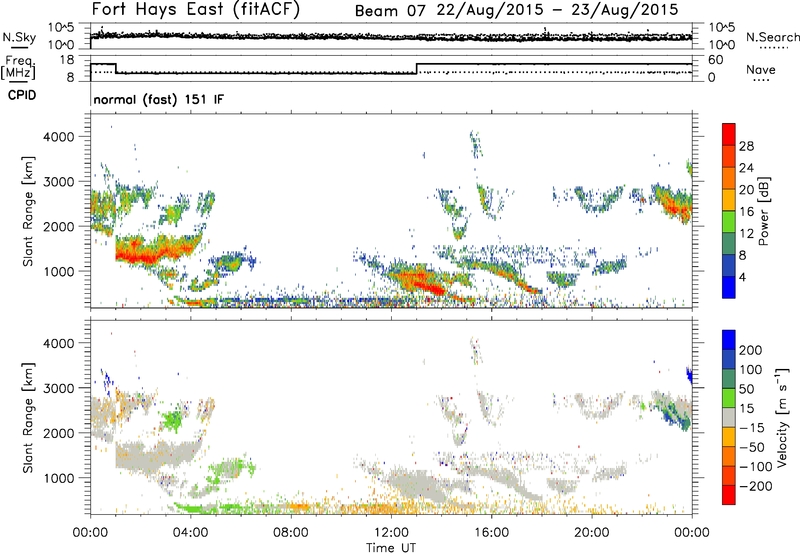Click the "1000" range tick in the velocity panel

pyautogui.click(x=59, y=478)
